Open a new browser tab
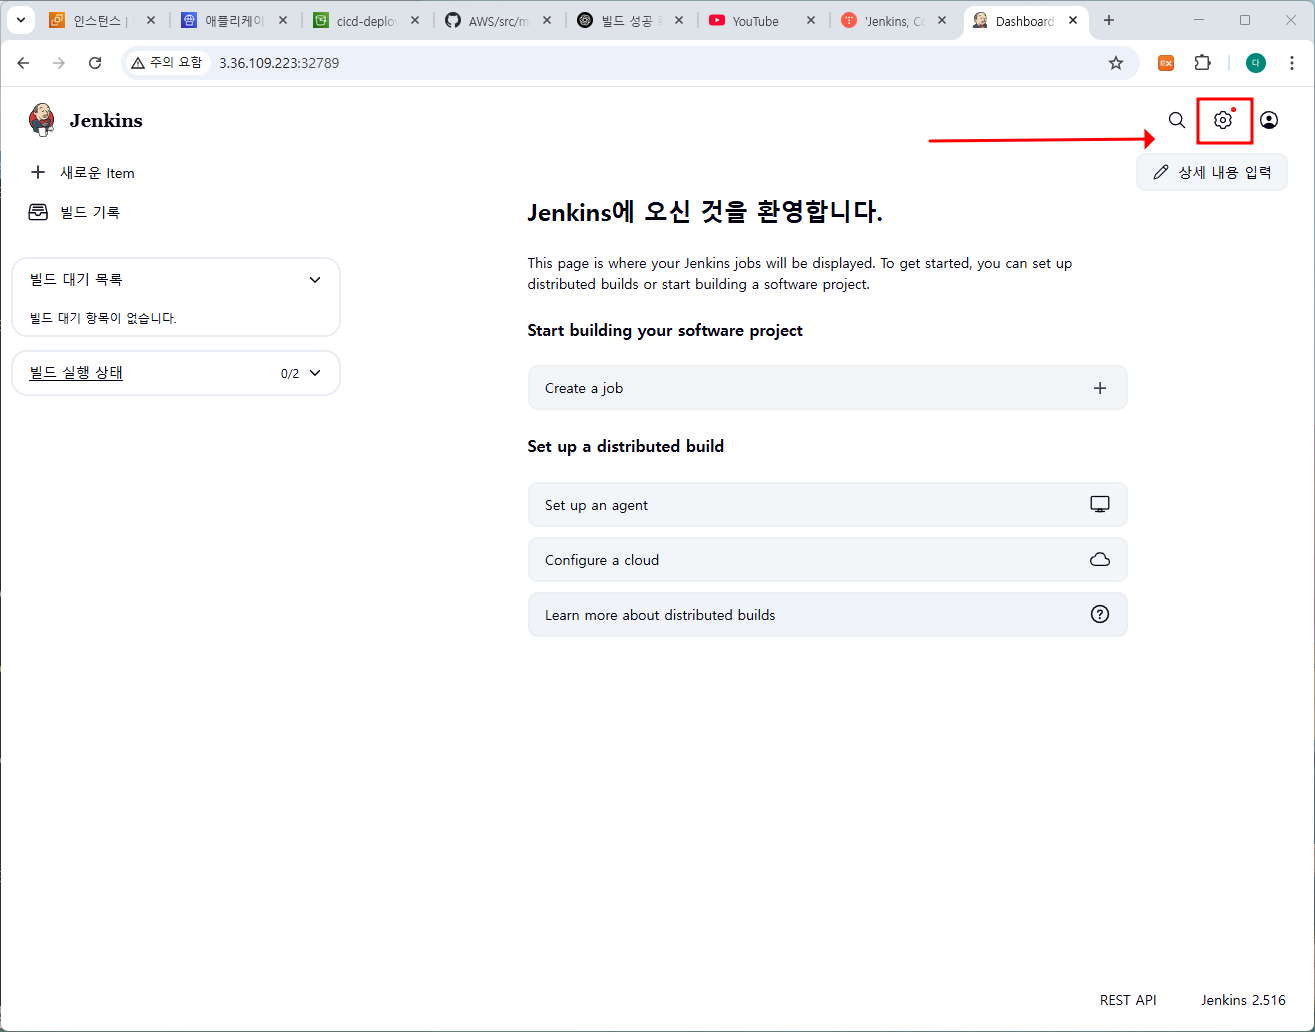Viewport: 1315px width, 1032px height. (x=1108, y=20)
